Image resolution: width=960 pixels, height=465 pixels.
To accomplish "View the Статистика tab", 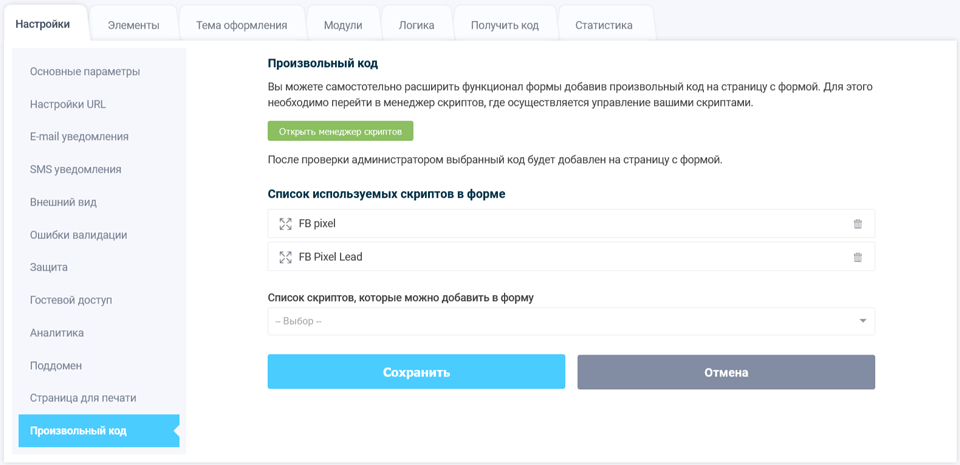I will [x=604, y=25].
